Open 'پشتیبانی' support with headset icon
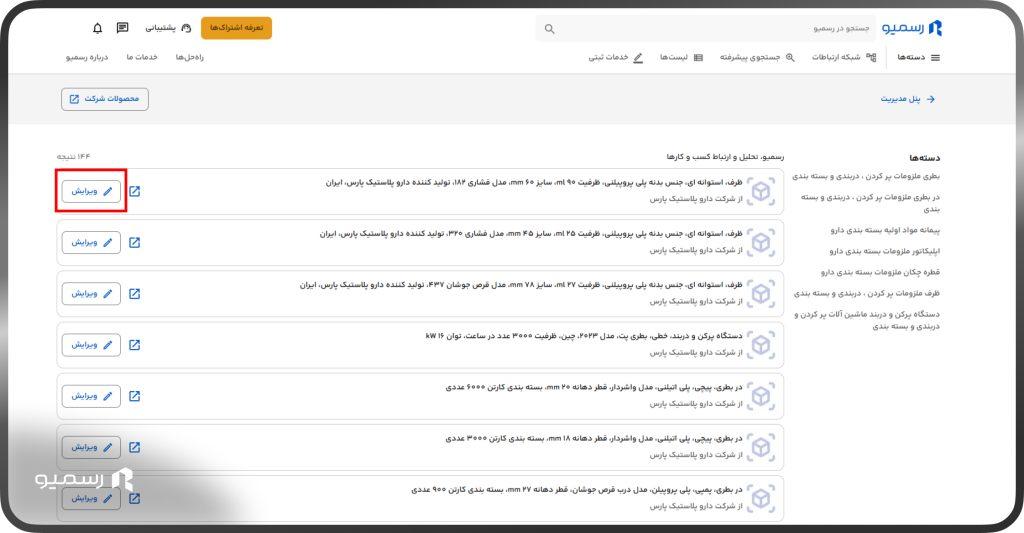 (168, 28)
